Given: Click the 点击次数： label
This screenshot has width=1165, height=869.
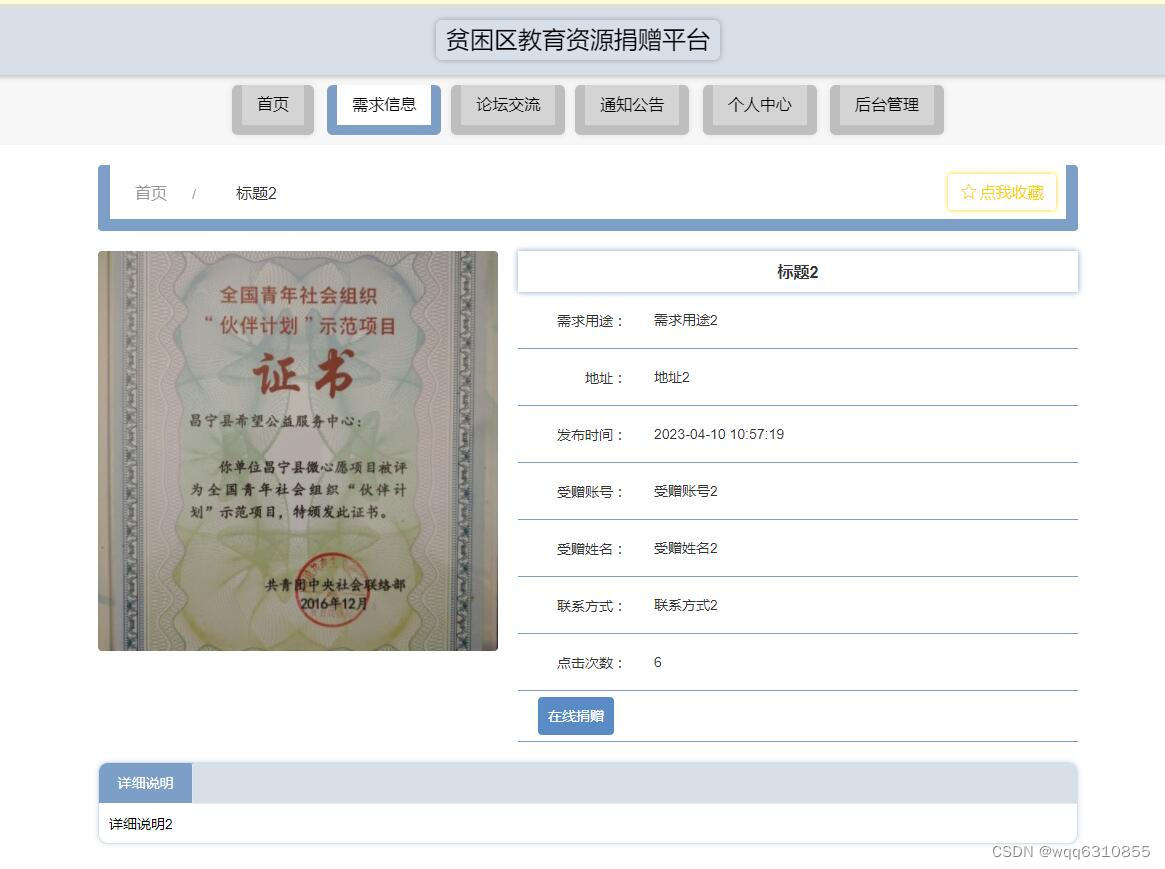Looking at the screenshot, I should pos(591,663).
